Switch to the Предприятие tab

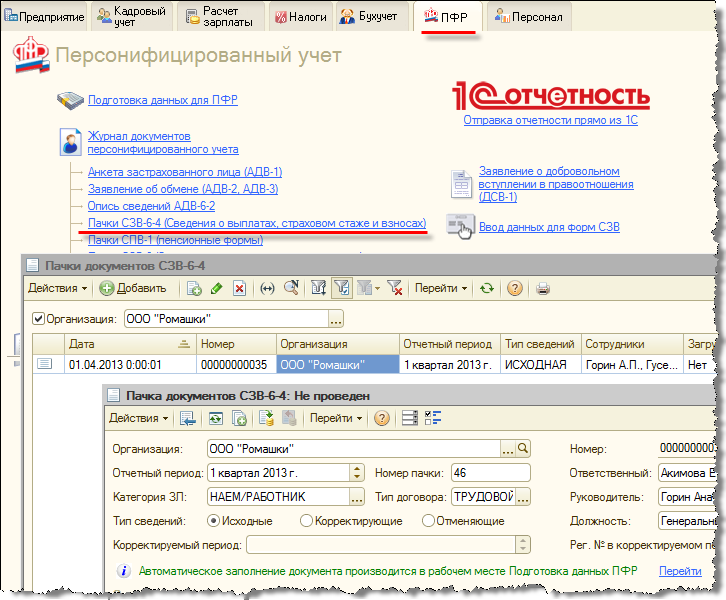44,17
